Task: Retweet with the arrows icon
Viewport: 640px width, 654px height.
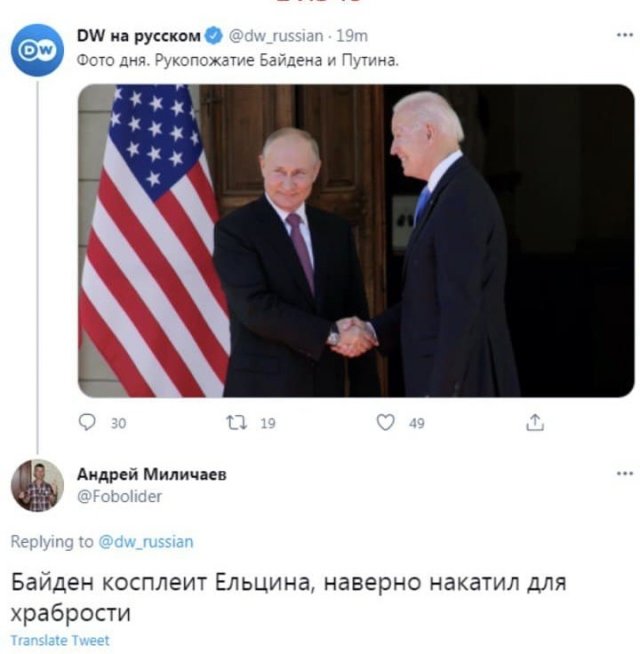Action: 237,423
